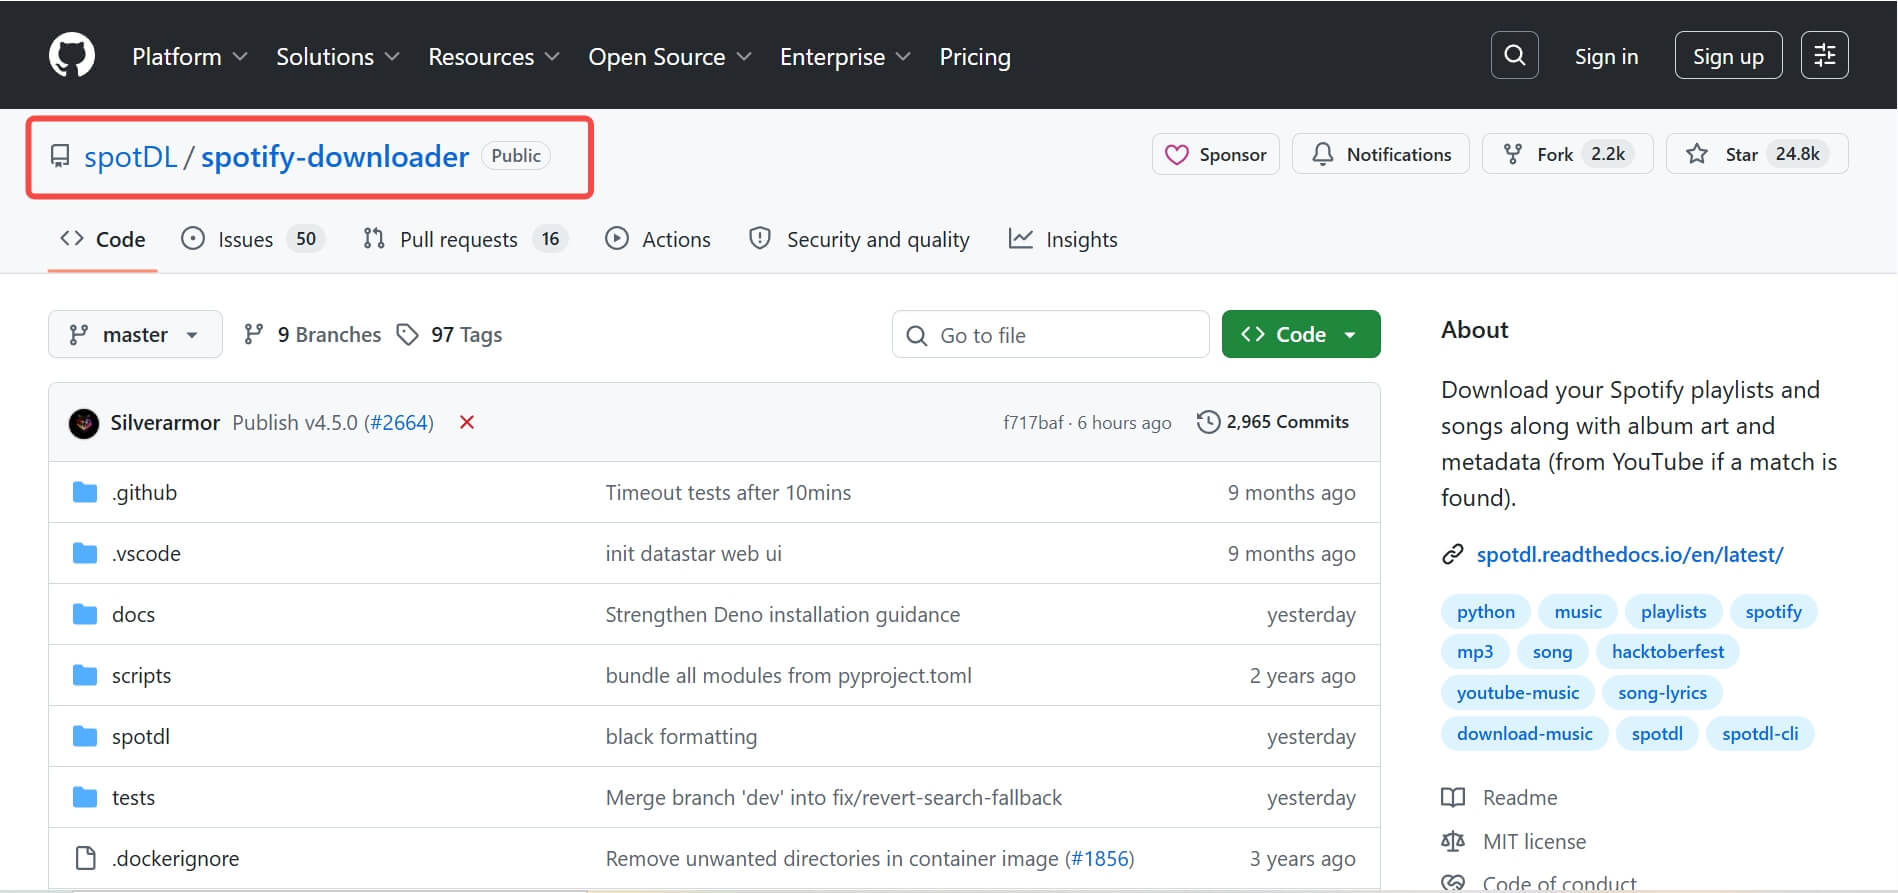
Task: Click the spotdl-cli topic tag
Action: 1760,733
